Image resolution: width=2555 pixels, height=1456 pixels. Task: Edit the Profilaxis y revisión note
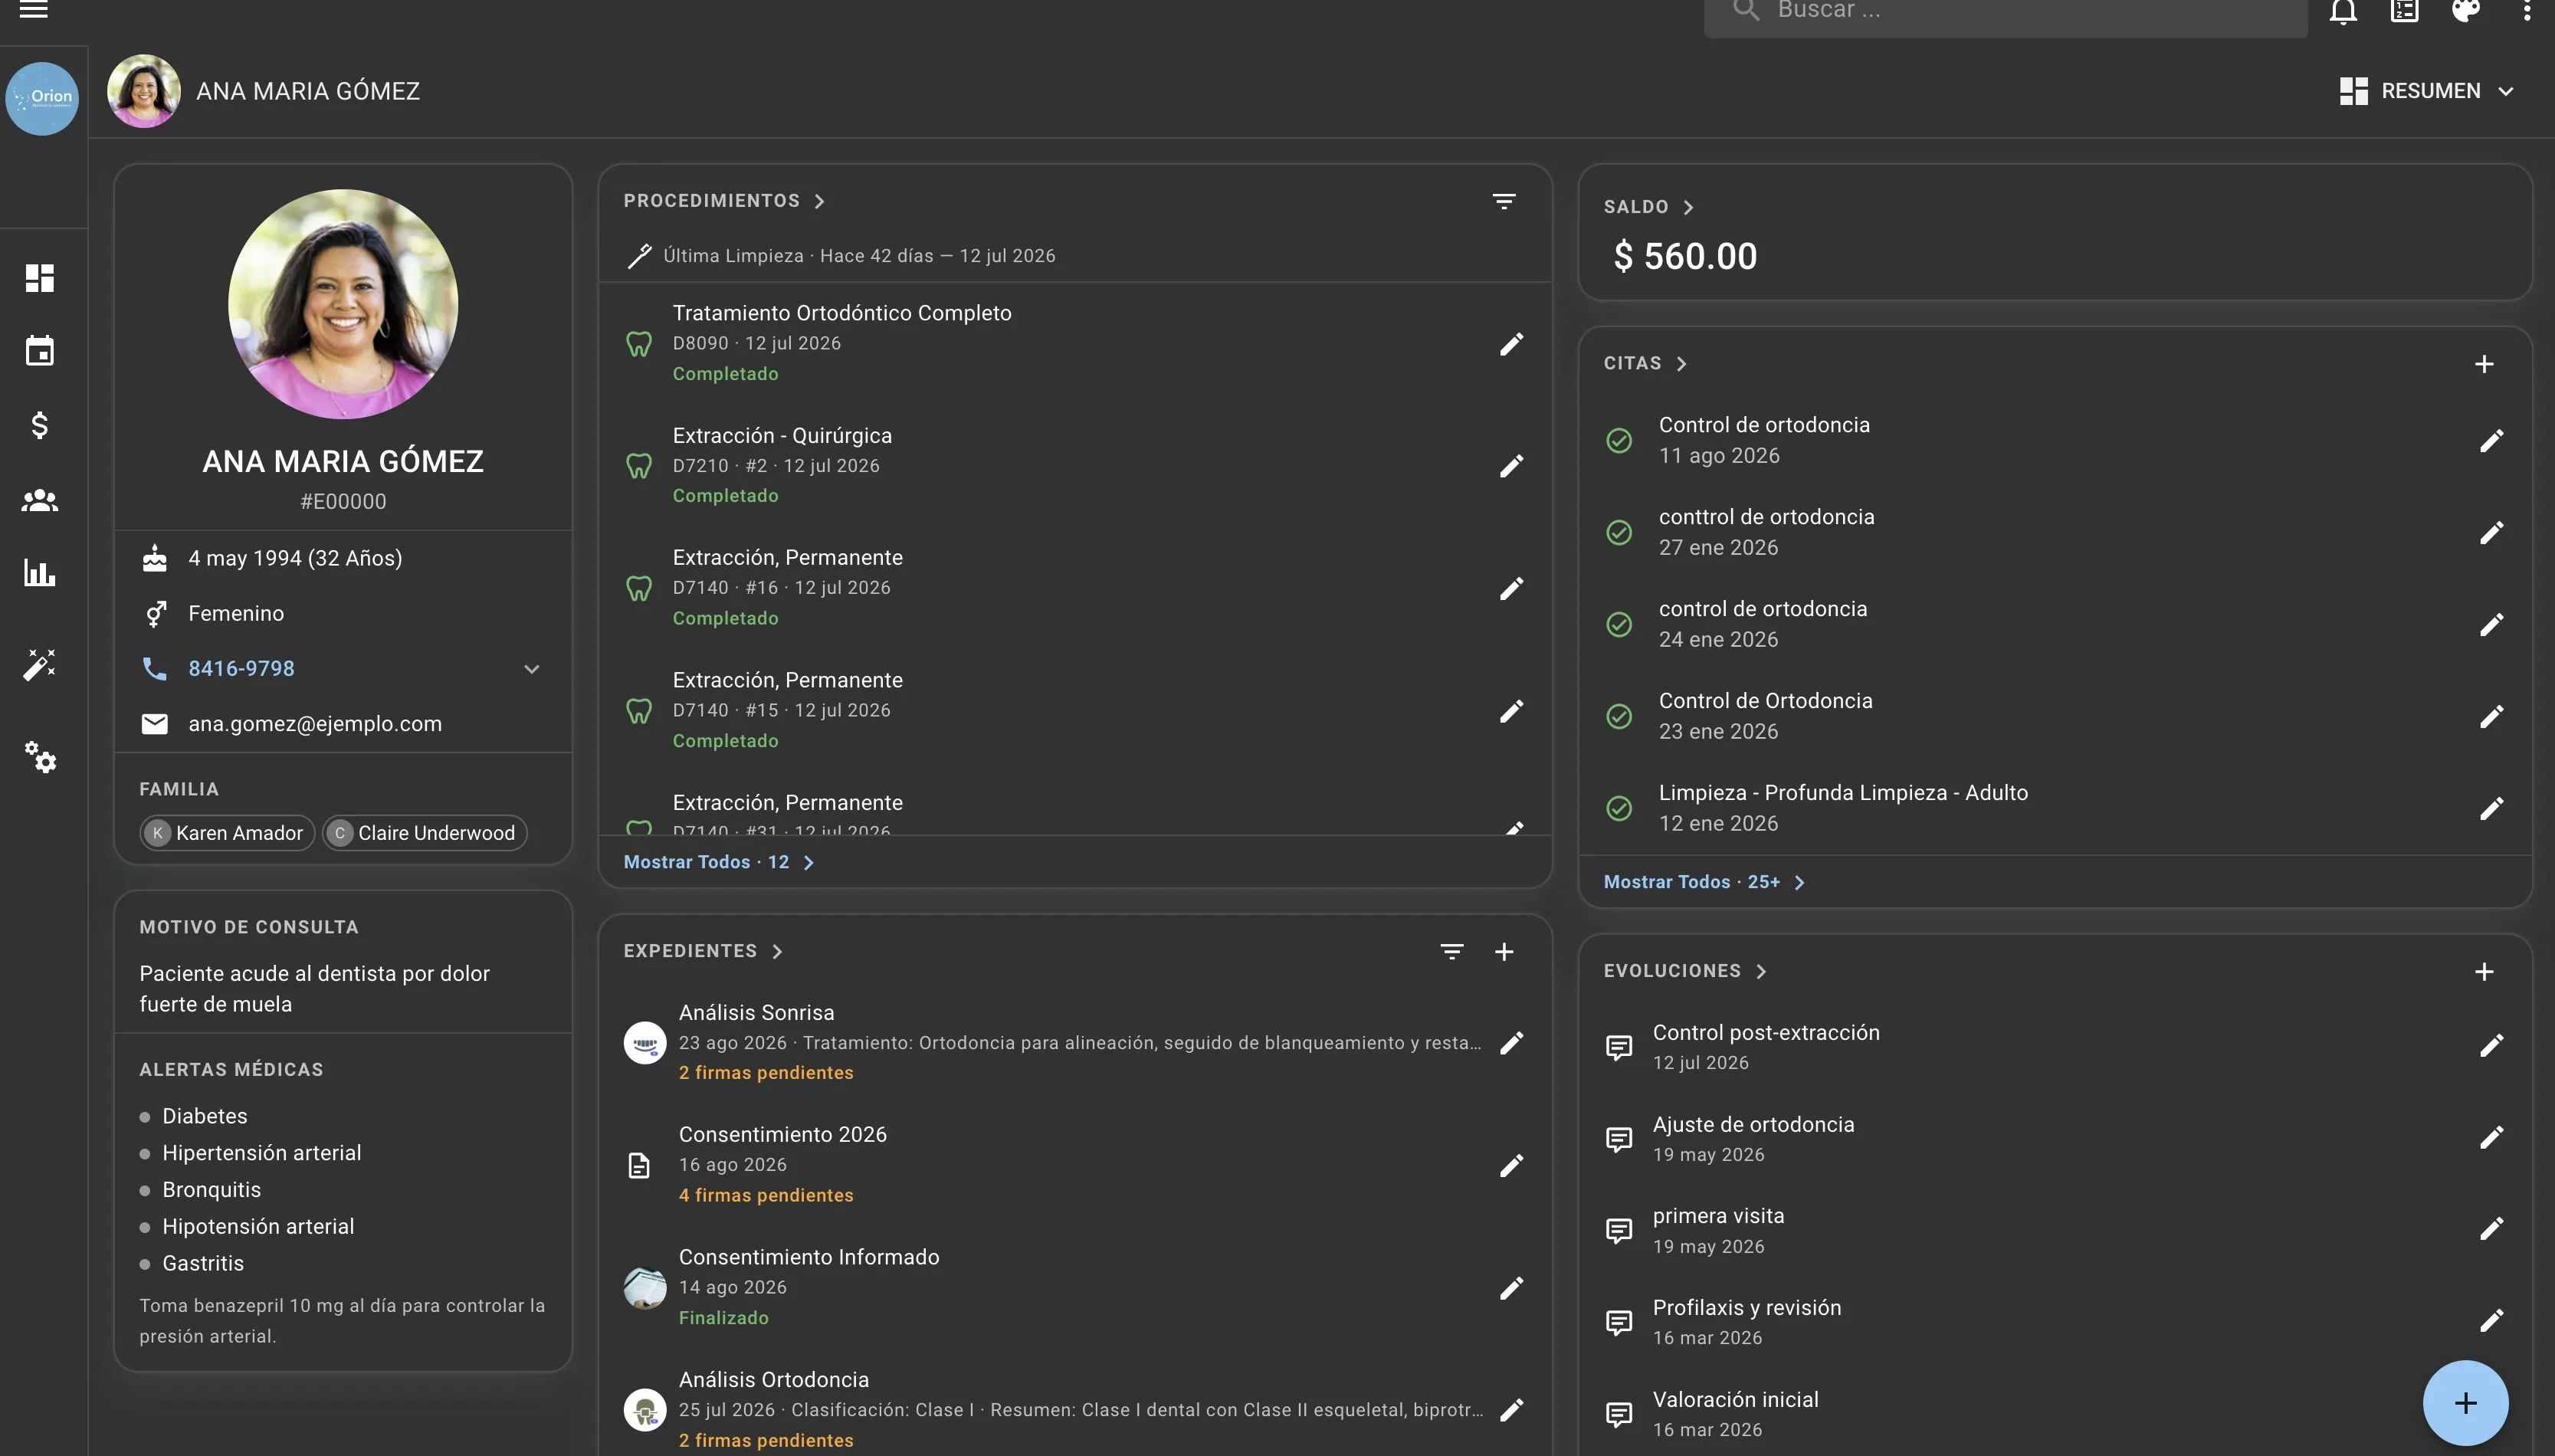click(2491, 1321)
